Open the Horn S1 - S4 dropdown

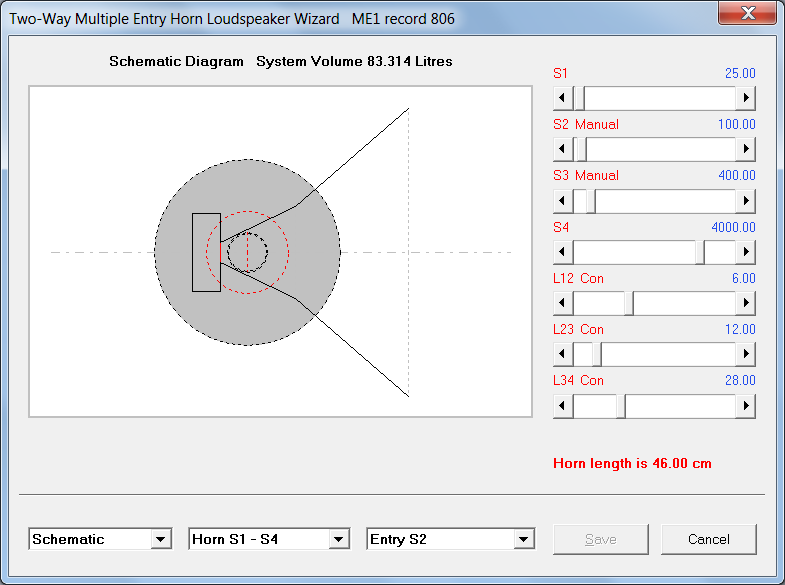click(339, 539)
